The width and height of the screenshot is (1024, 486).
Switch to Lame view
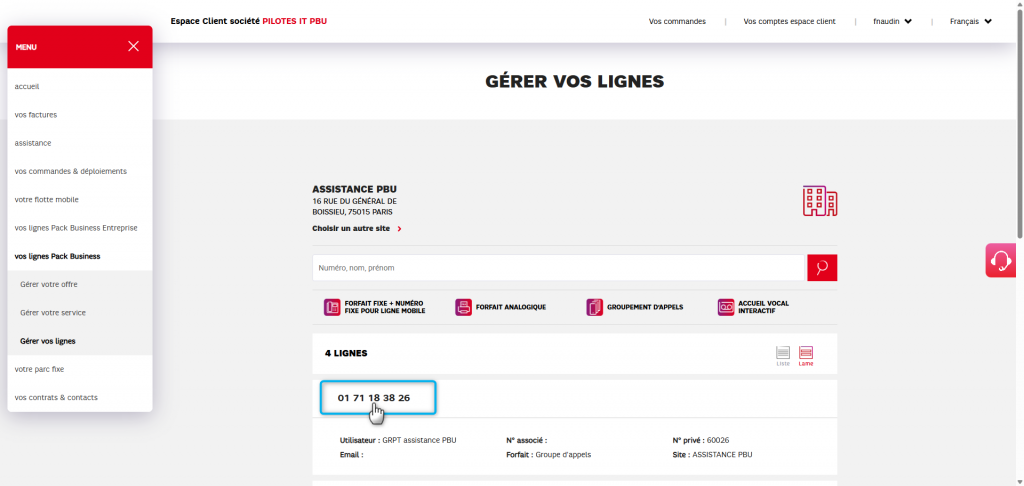(806, 356)
